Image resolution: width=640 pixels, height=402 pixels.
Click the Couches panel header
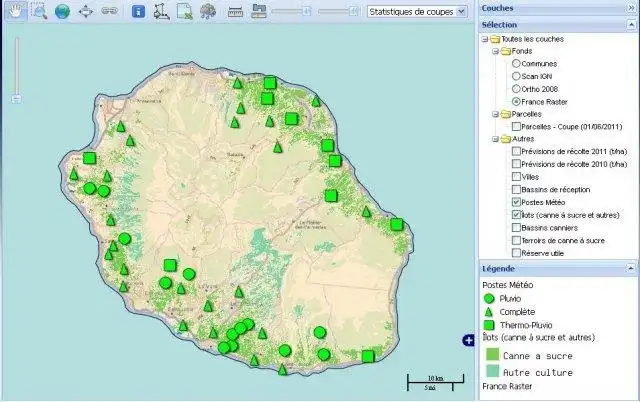tap(558, 8)
